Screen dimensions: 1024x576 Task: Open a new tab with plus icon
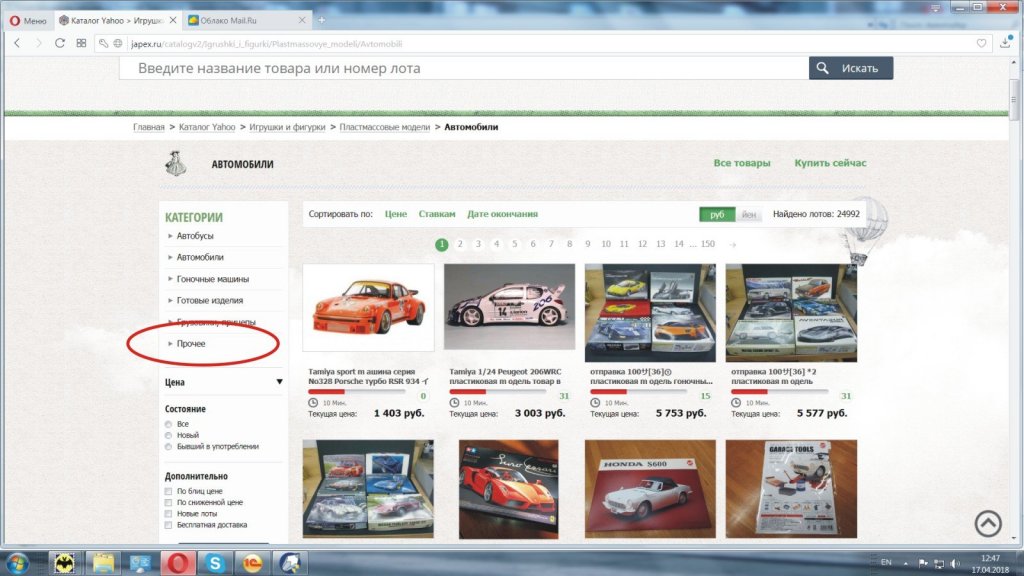(322, 19)
